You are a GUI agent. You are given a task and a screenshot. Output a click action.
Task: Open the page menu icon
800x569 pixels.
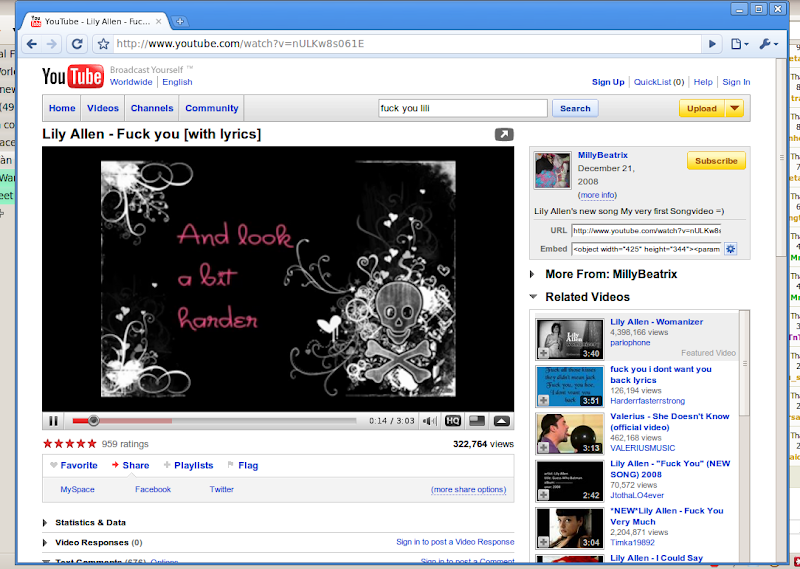[x=739, y=44]
